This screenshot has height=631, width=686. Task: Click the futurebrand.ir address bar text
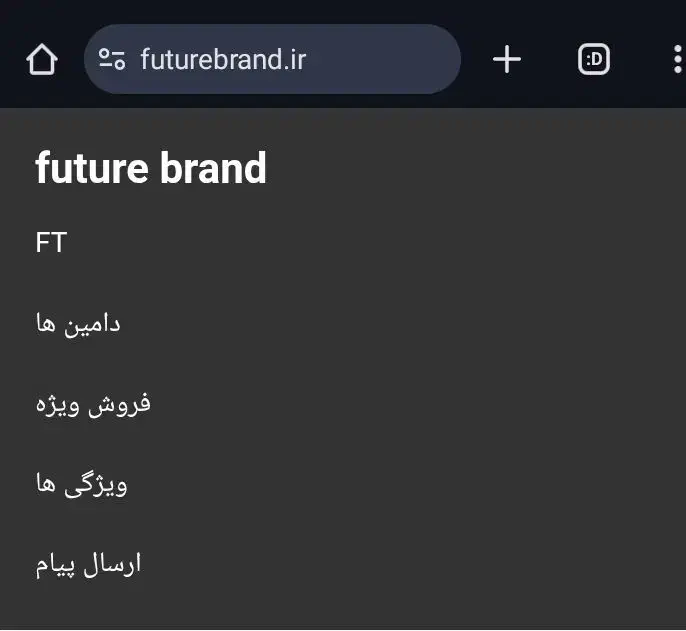click(223, 60)
